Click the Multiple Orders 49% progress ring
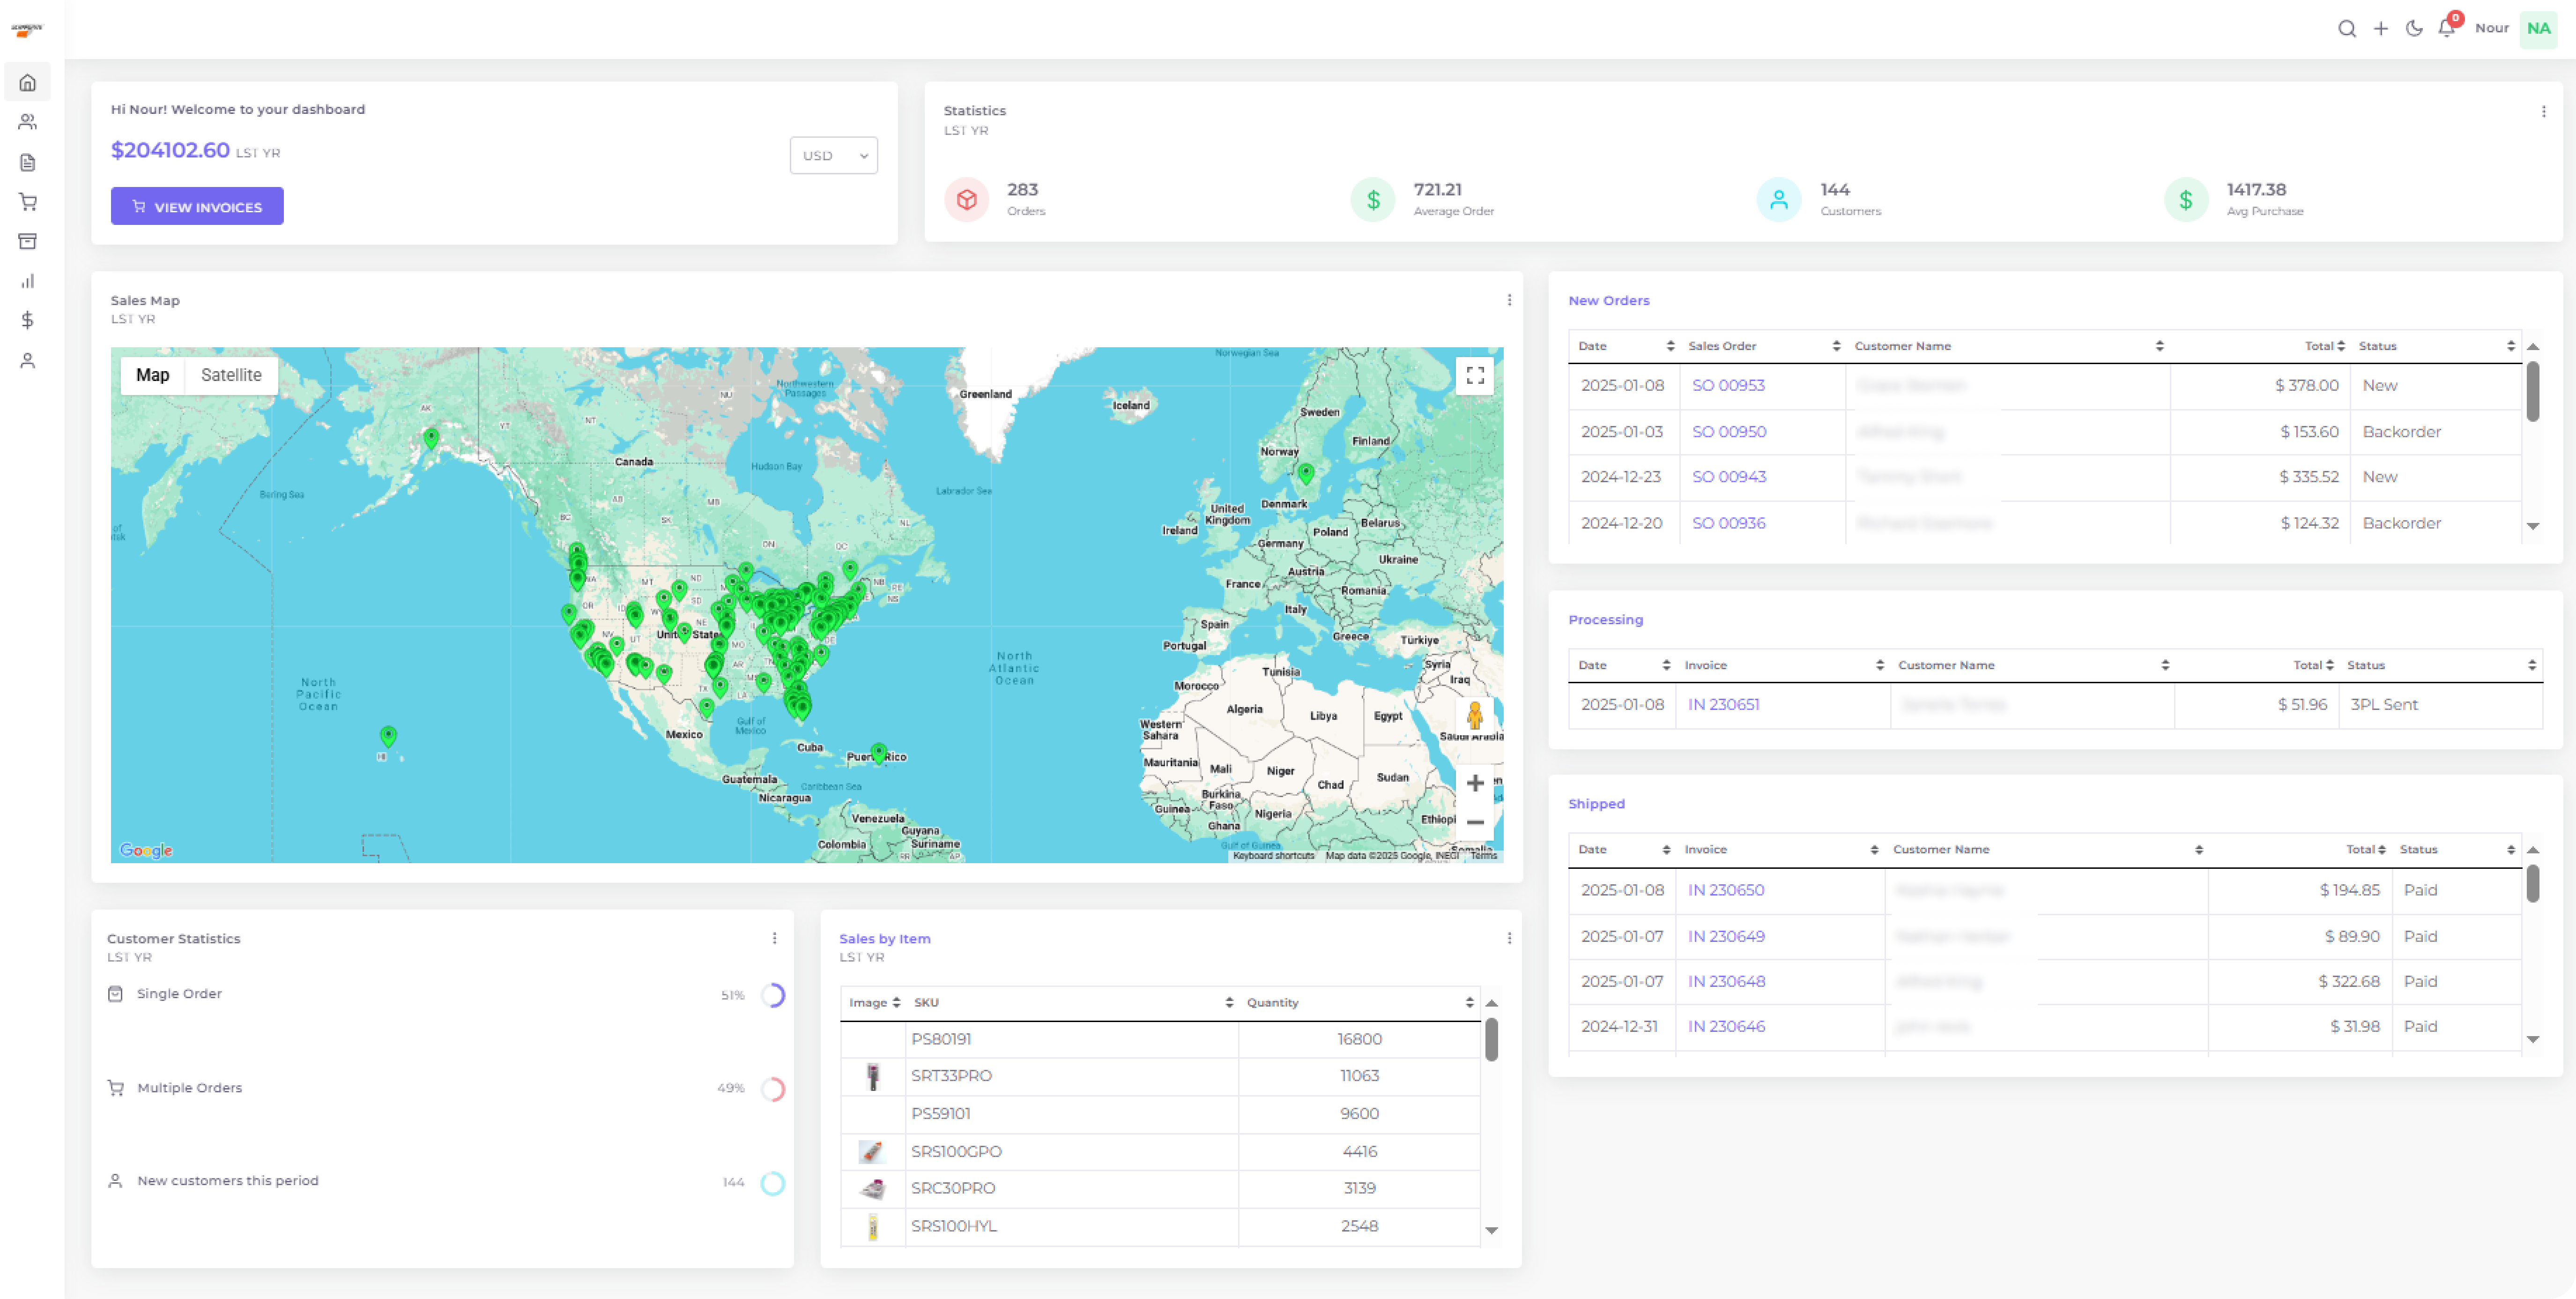The width and height of the screenshot is (2576, 1299). (x=773, y=1089)
